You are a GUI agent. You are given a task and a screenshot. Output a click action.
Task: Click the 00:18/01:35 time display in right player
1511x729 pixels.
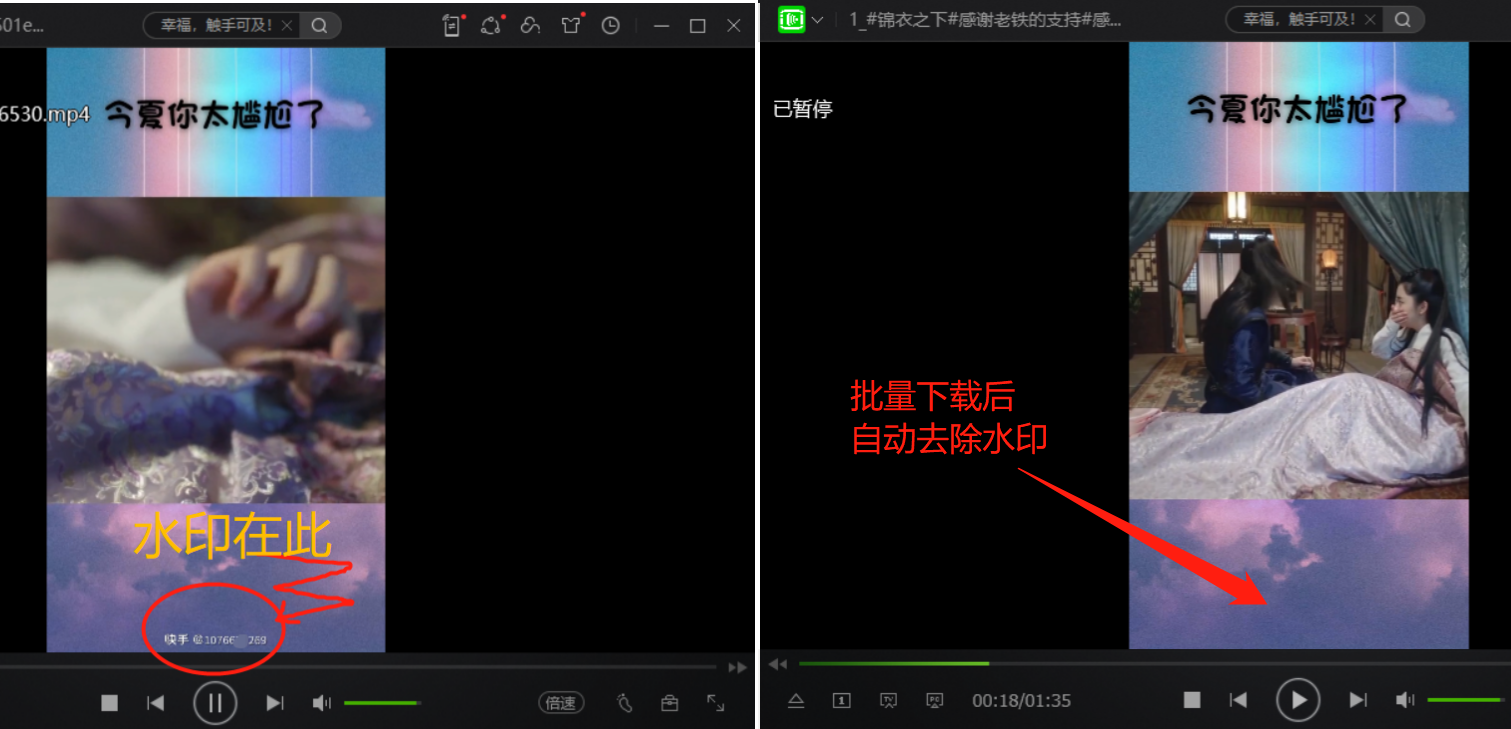pos(1021,701)
